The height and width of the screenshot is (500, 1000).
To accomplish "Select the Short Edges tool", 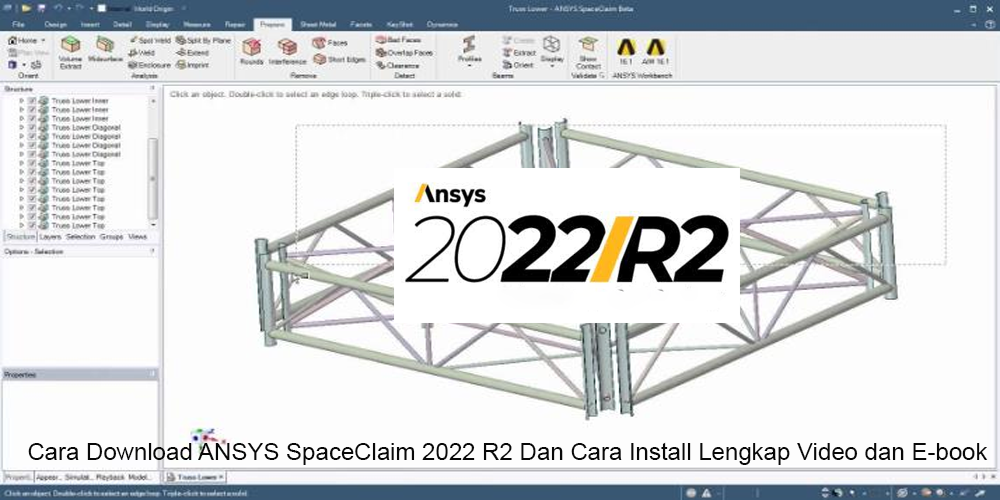I will pos(339,59).
